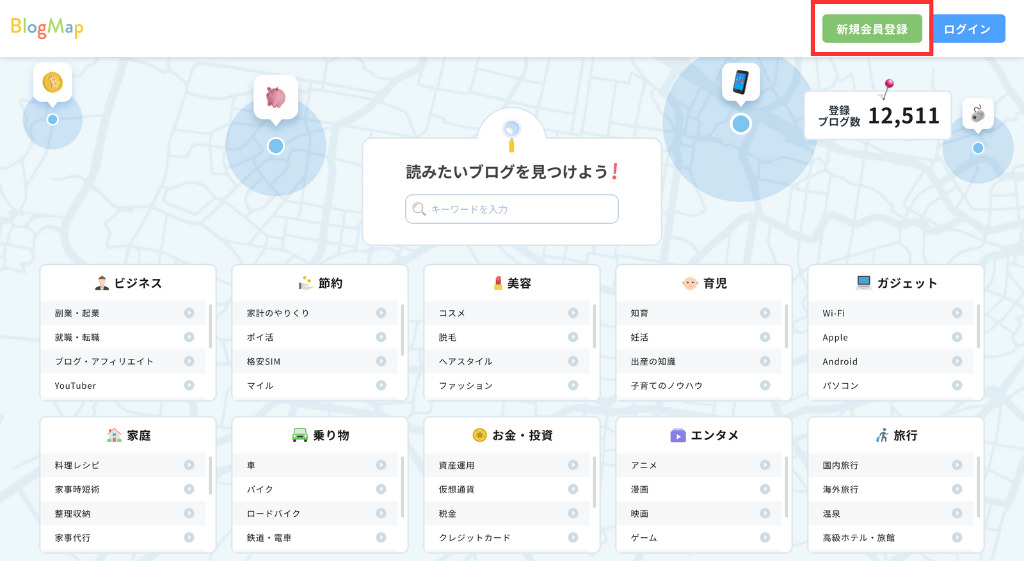
Task: Open the 家庭 category heading
Action: pos(128,435)
